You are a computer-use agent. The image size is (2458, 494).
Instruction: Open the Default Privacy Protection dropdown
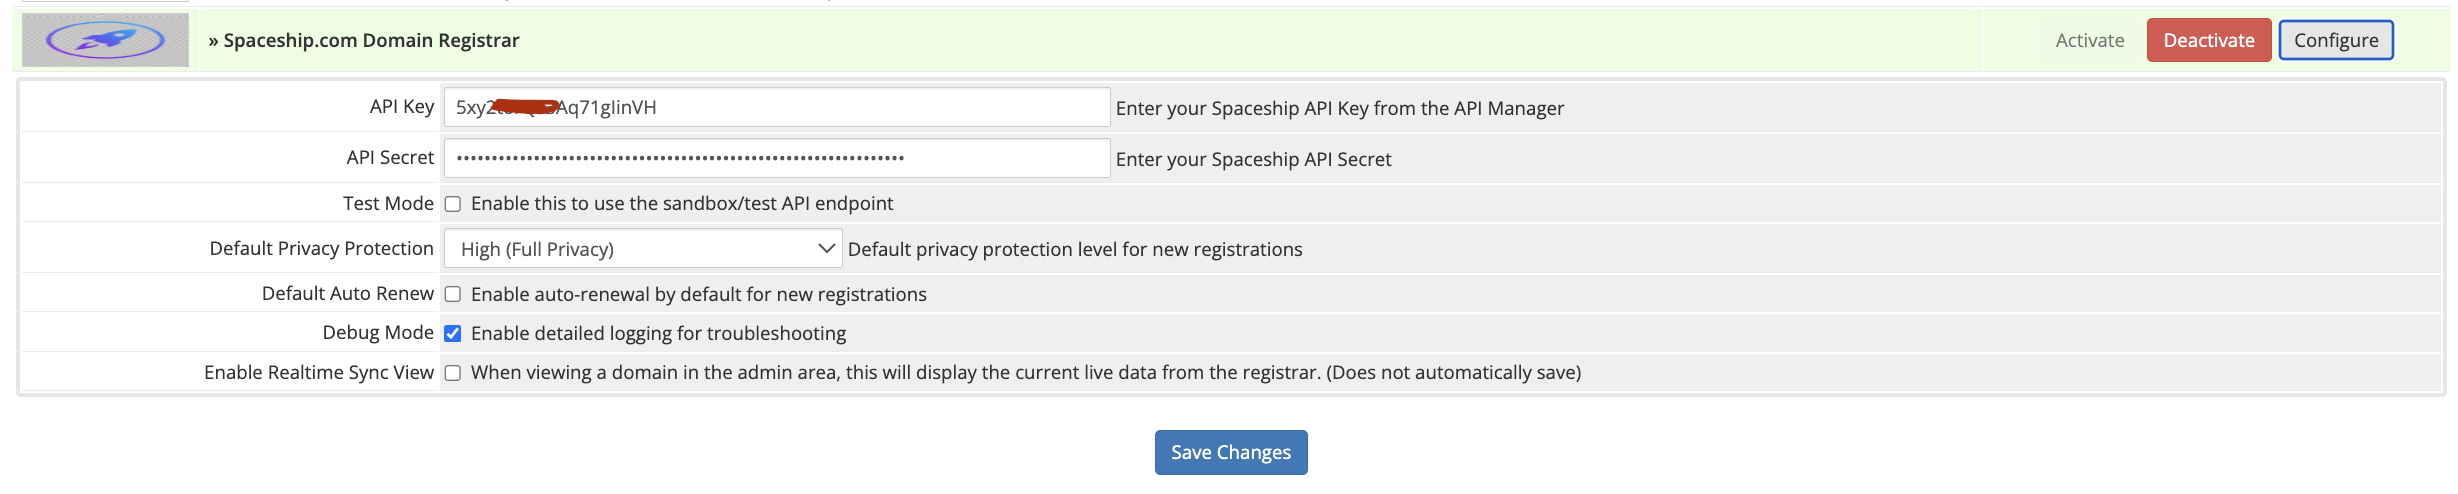643,249
